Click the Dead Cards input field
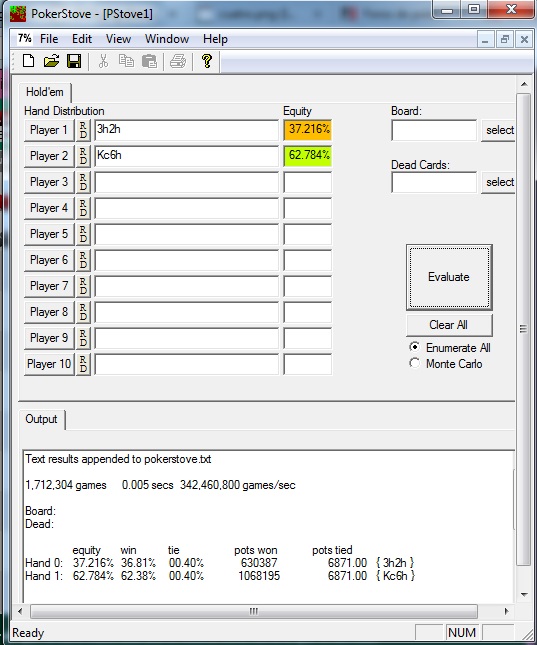The image size is (537, 645). click(x=434, y=182)
